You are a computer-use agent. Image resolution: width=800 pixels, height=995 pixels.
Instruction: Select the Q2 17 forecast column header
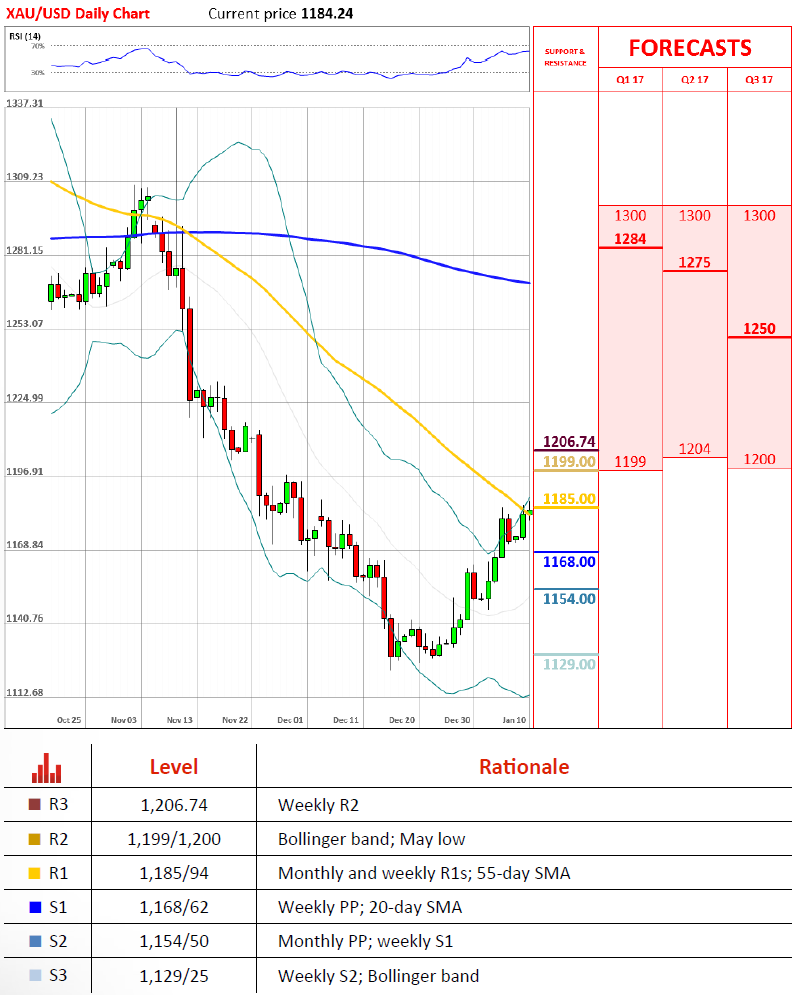pos(694,80)
